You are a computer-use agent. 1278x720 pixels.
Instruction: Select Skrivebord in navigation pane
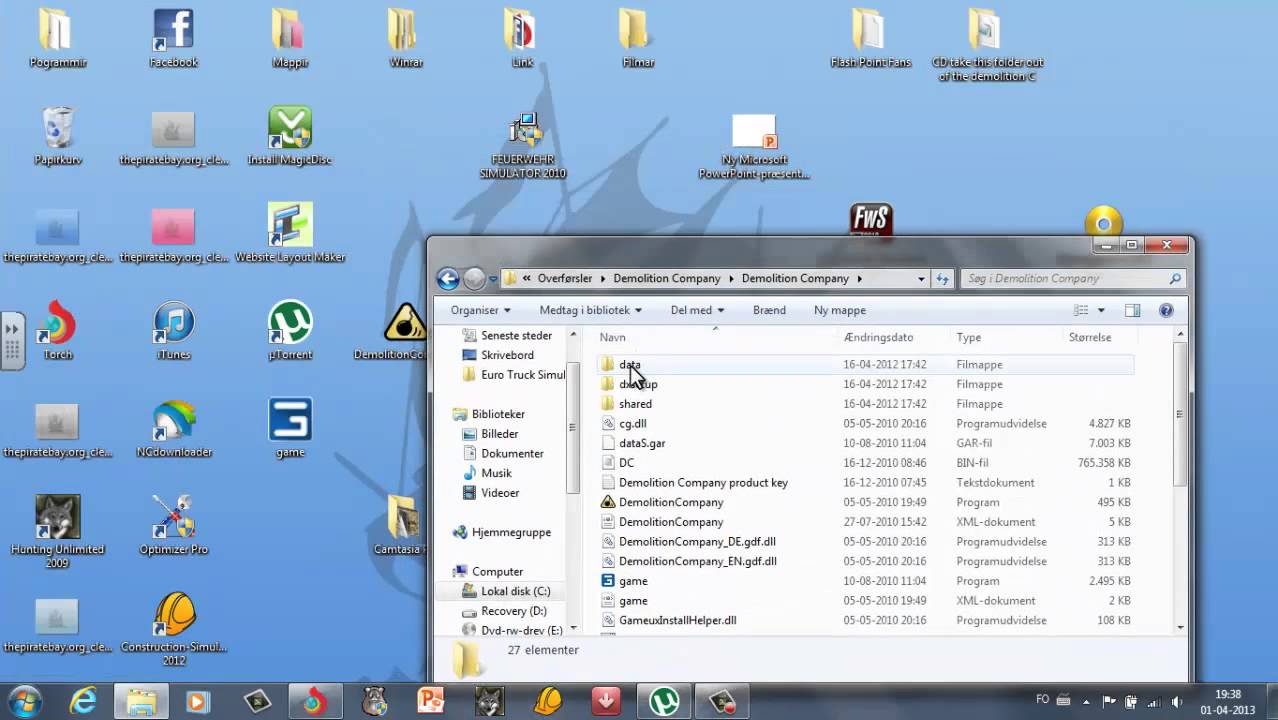click(x=498, y=355)
